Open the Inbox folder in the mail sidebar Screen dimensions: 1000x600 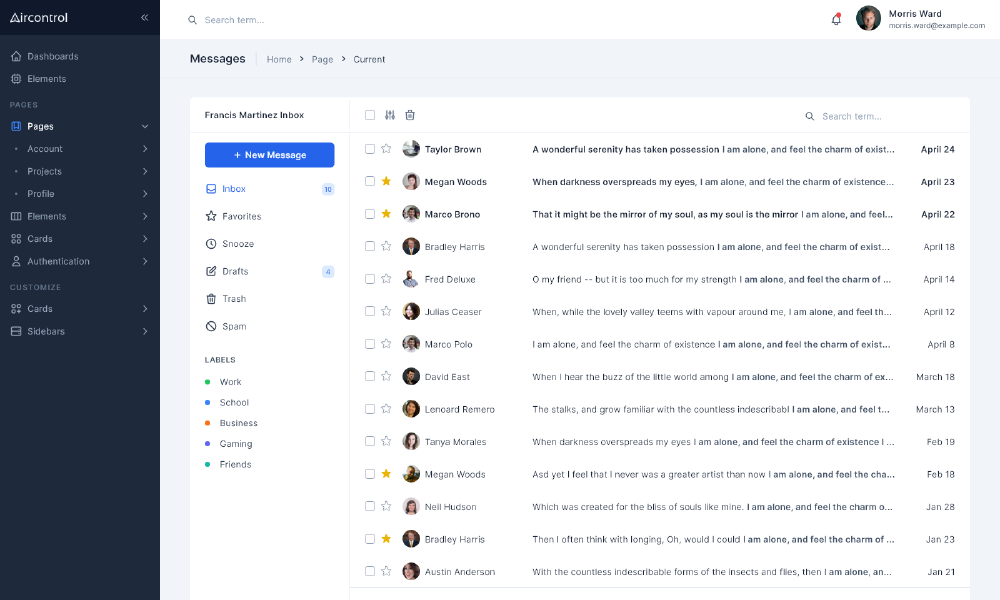pos(232,188)
